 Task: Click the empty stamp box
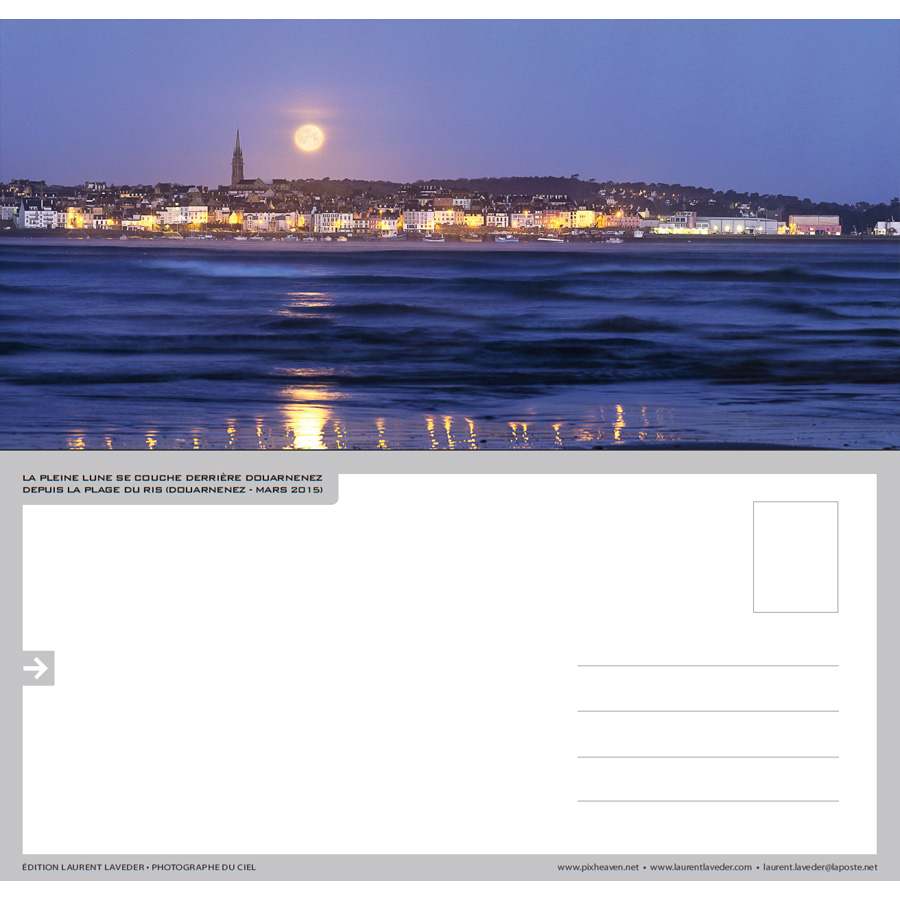coord(796,557)
